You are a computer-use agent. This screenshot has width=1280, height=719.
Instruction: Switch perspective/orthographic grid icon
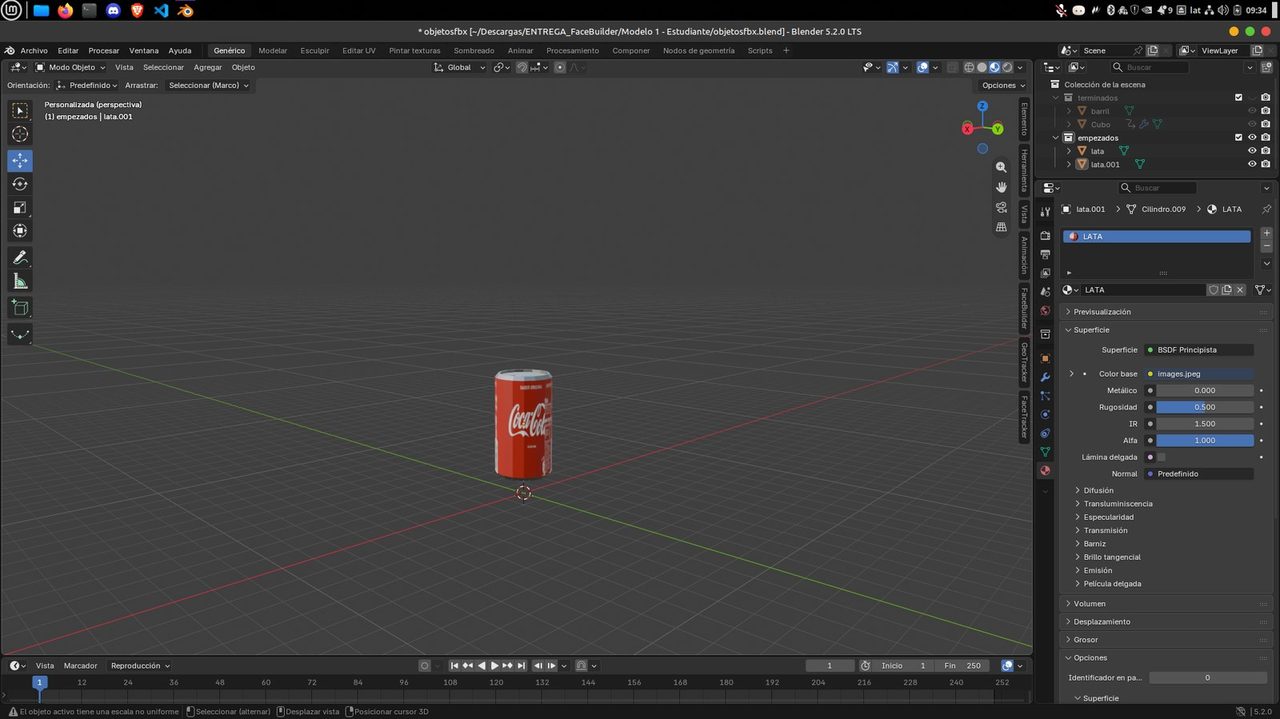pos(1001,227)
